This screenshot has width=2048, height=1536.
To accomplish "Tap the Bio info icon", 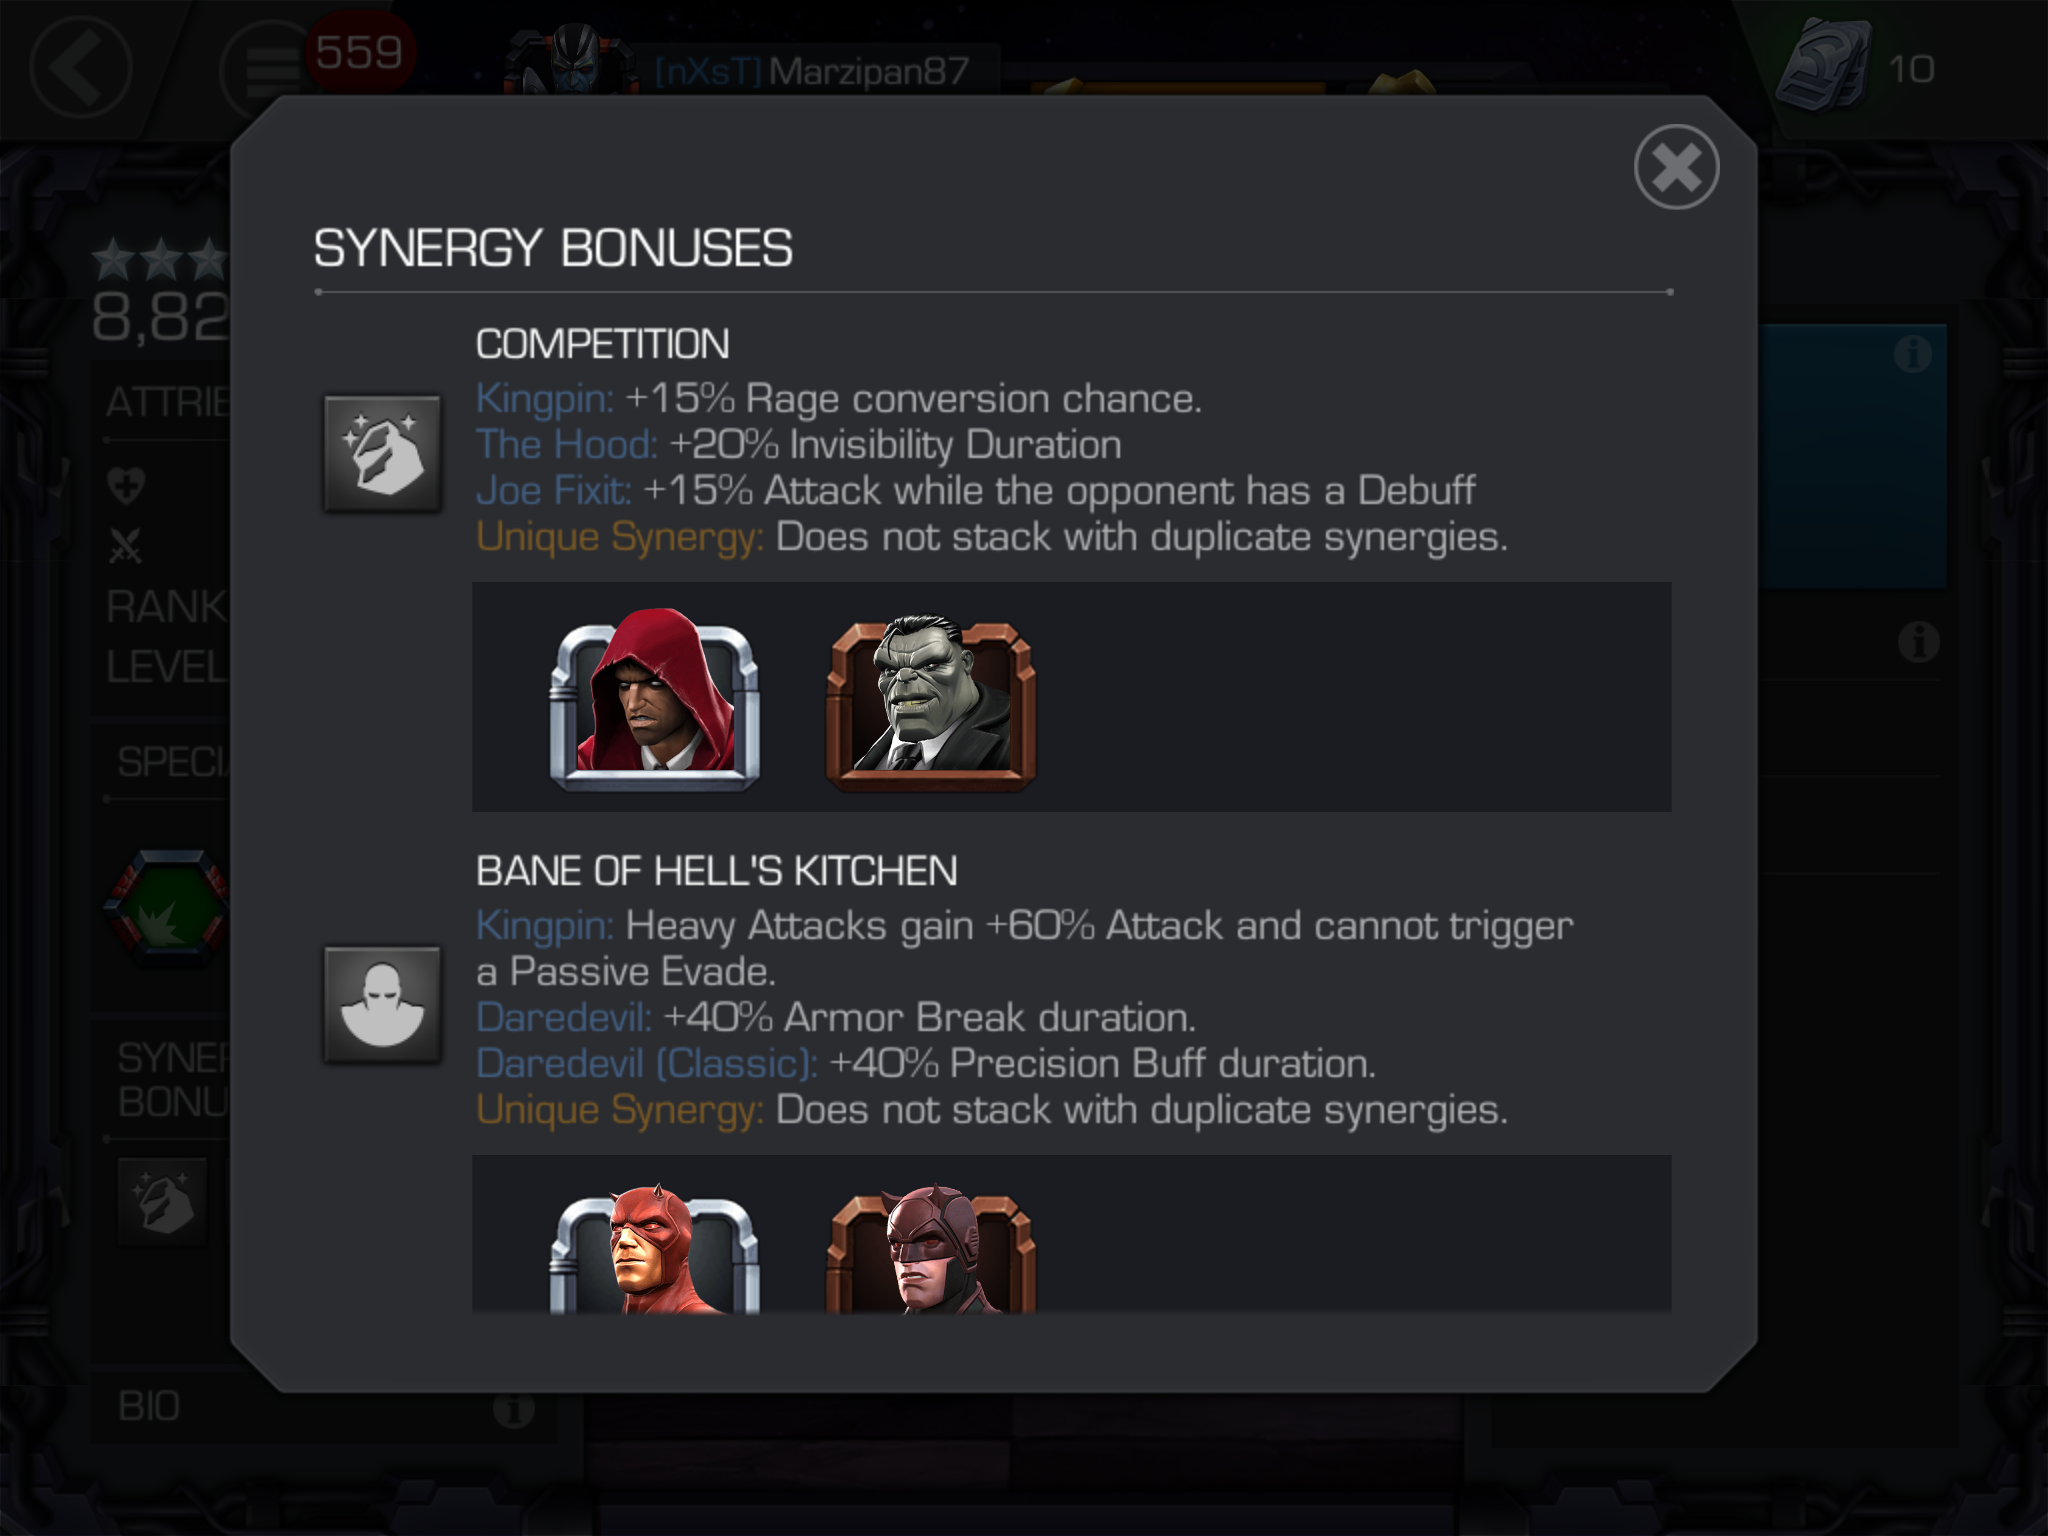I will tap(513, 1409).
